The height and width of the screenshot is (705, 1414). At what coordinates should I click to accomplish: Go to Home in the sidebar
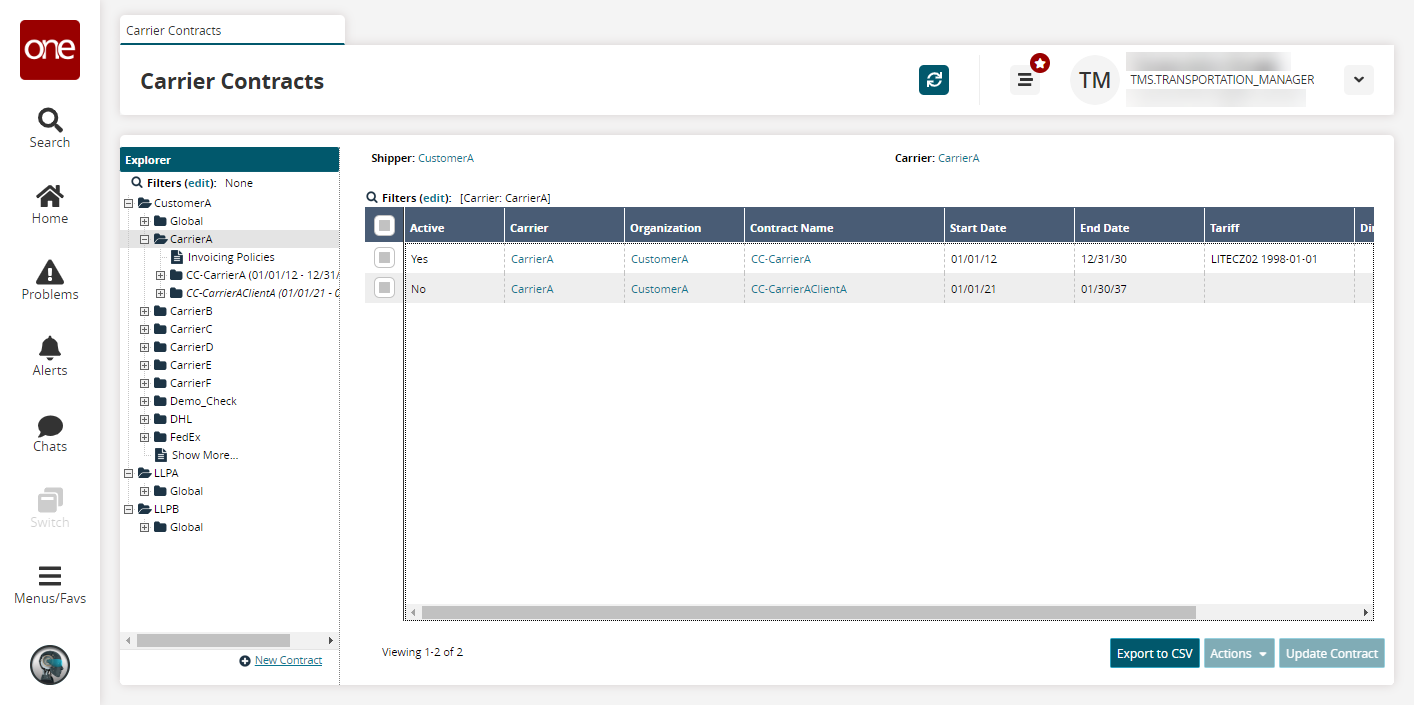click(50, 204)
